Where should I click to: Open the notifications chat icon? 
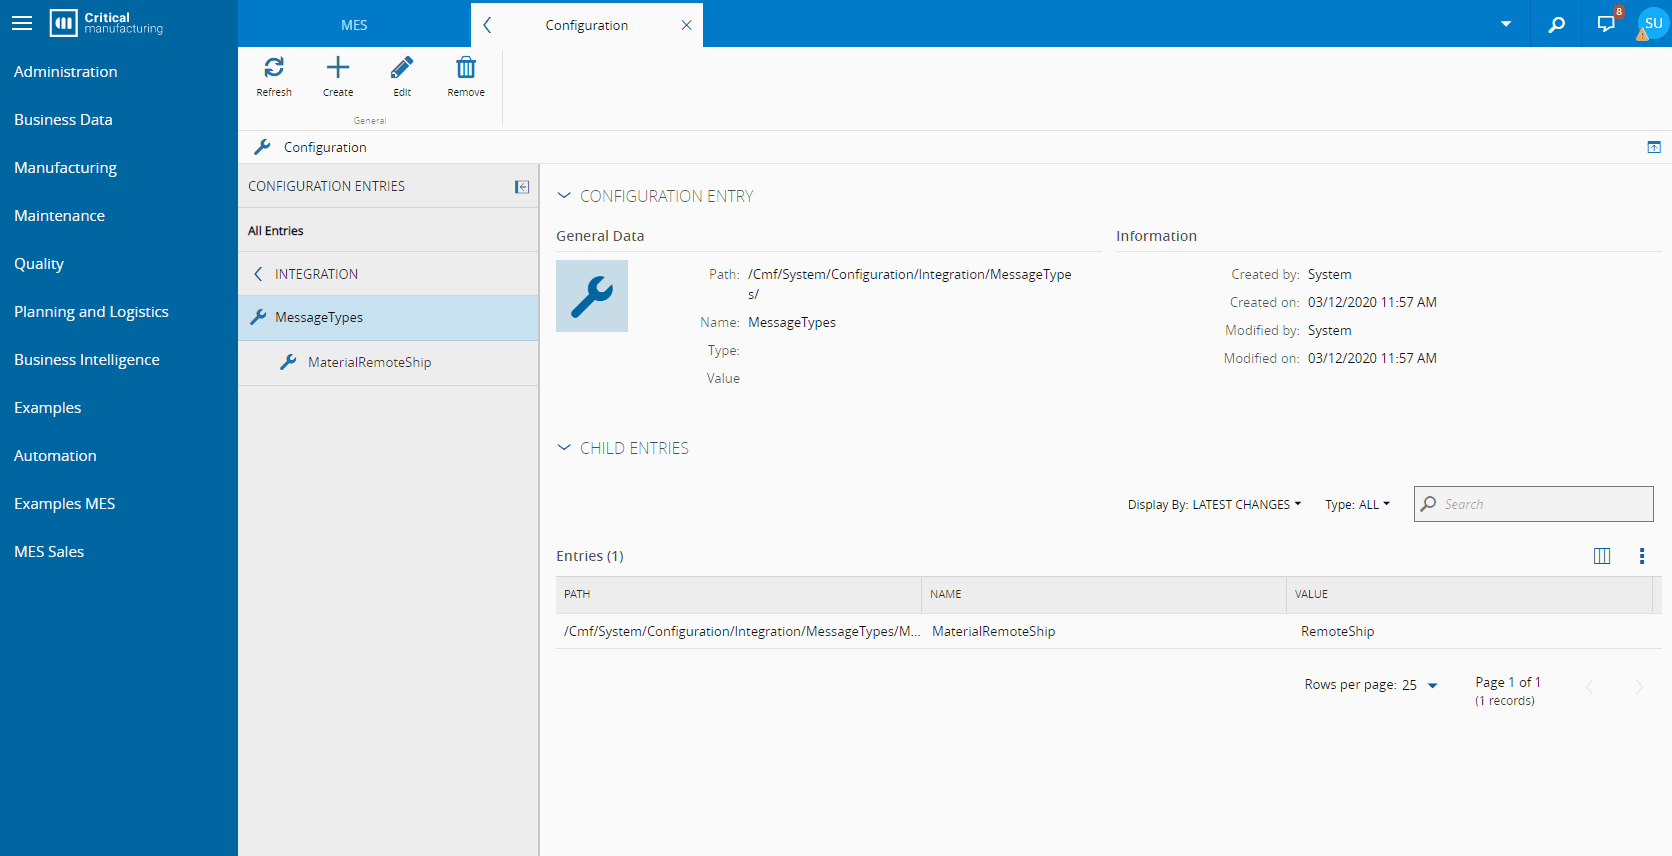click(1606, 24)
